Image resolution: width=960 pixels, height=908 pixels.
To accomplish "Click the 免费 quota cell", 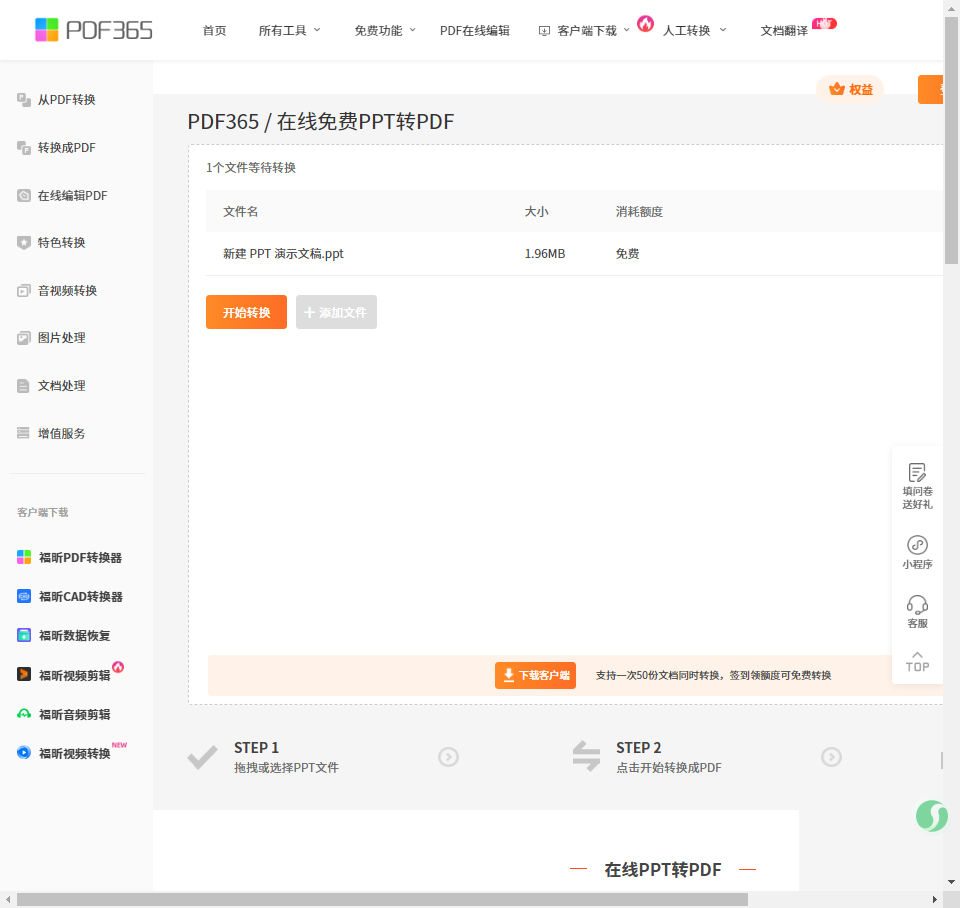I will [x=628, y=253].
